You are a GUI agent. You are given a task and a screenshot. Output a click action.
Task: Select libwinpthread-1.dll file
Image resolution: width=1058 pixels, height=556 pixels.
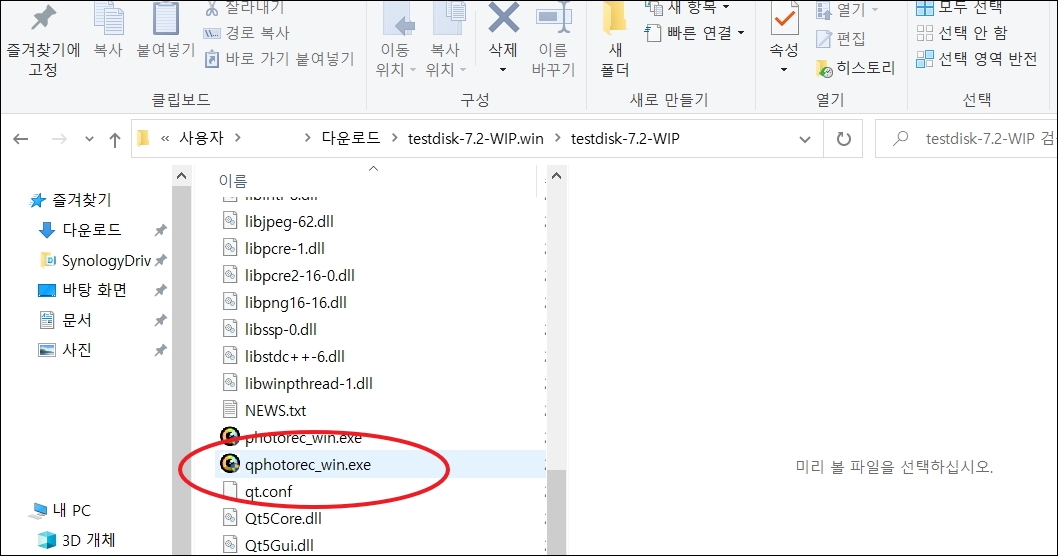click(308, 383)
